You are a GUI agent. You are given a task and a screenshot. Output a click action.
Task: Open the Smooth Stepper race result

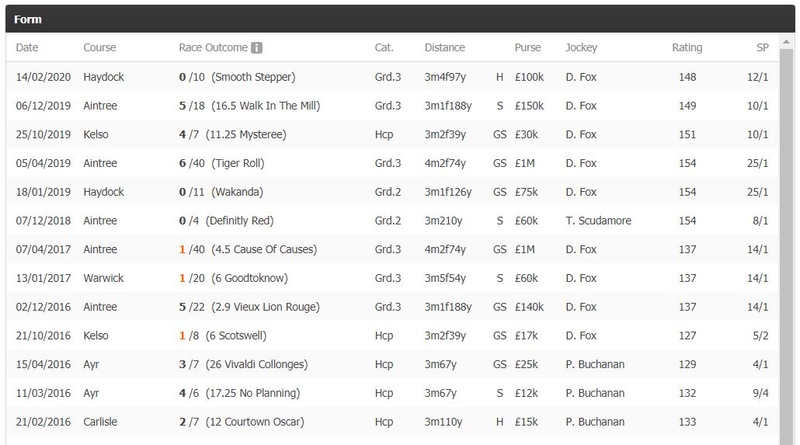[253, 77]
